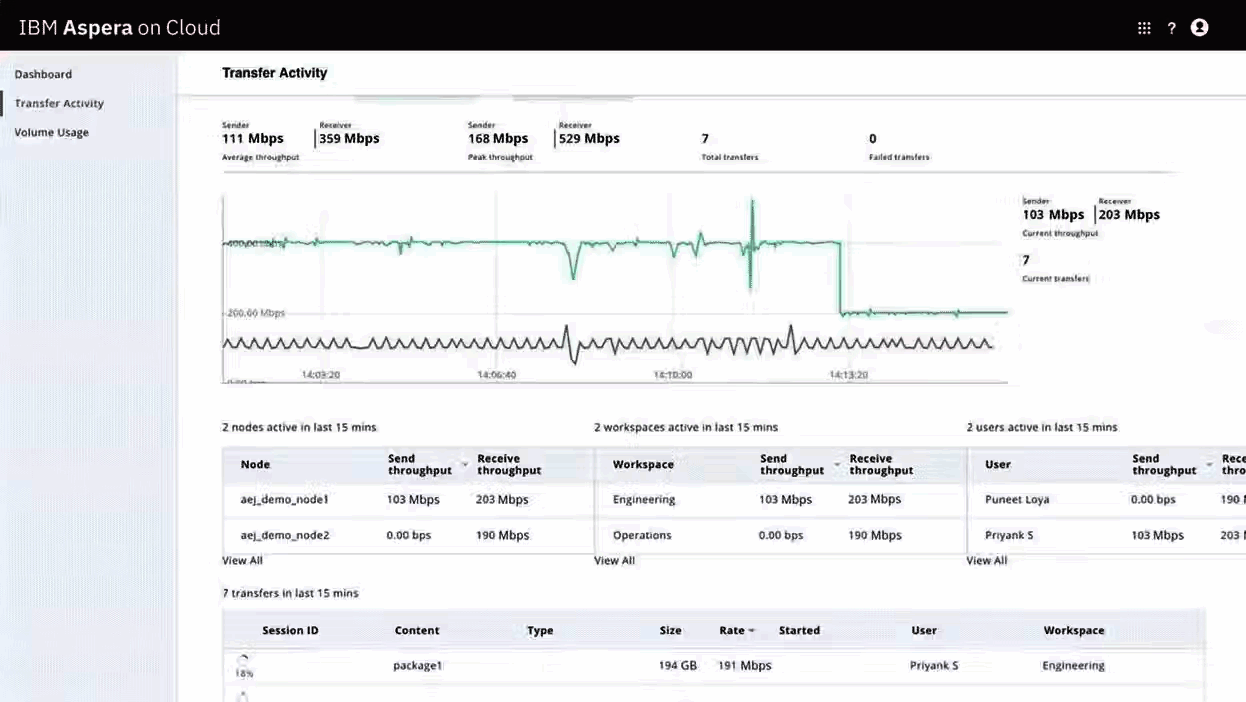Go to Dashboard in the sidebar

43,74
